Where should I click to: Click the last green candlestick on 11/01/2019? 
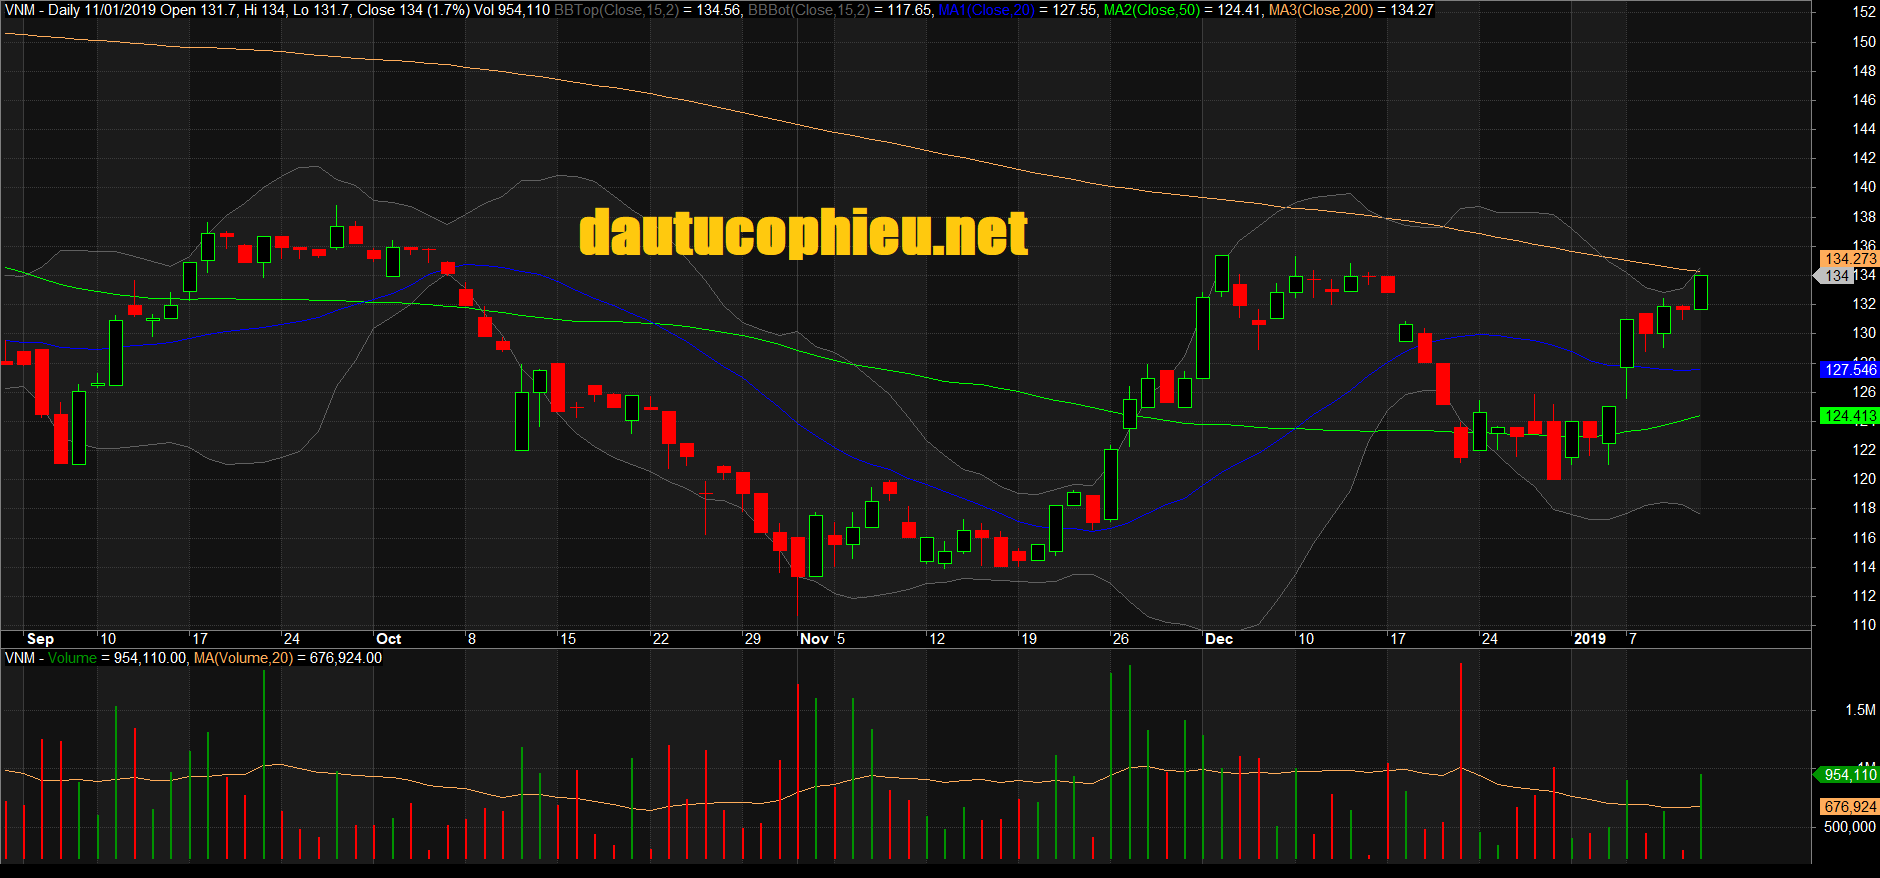pos(1700,292)
